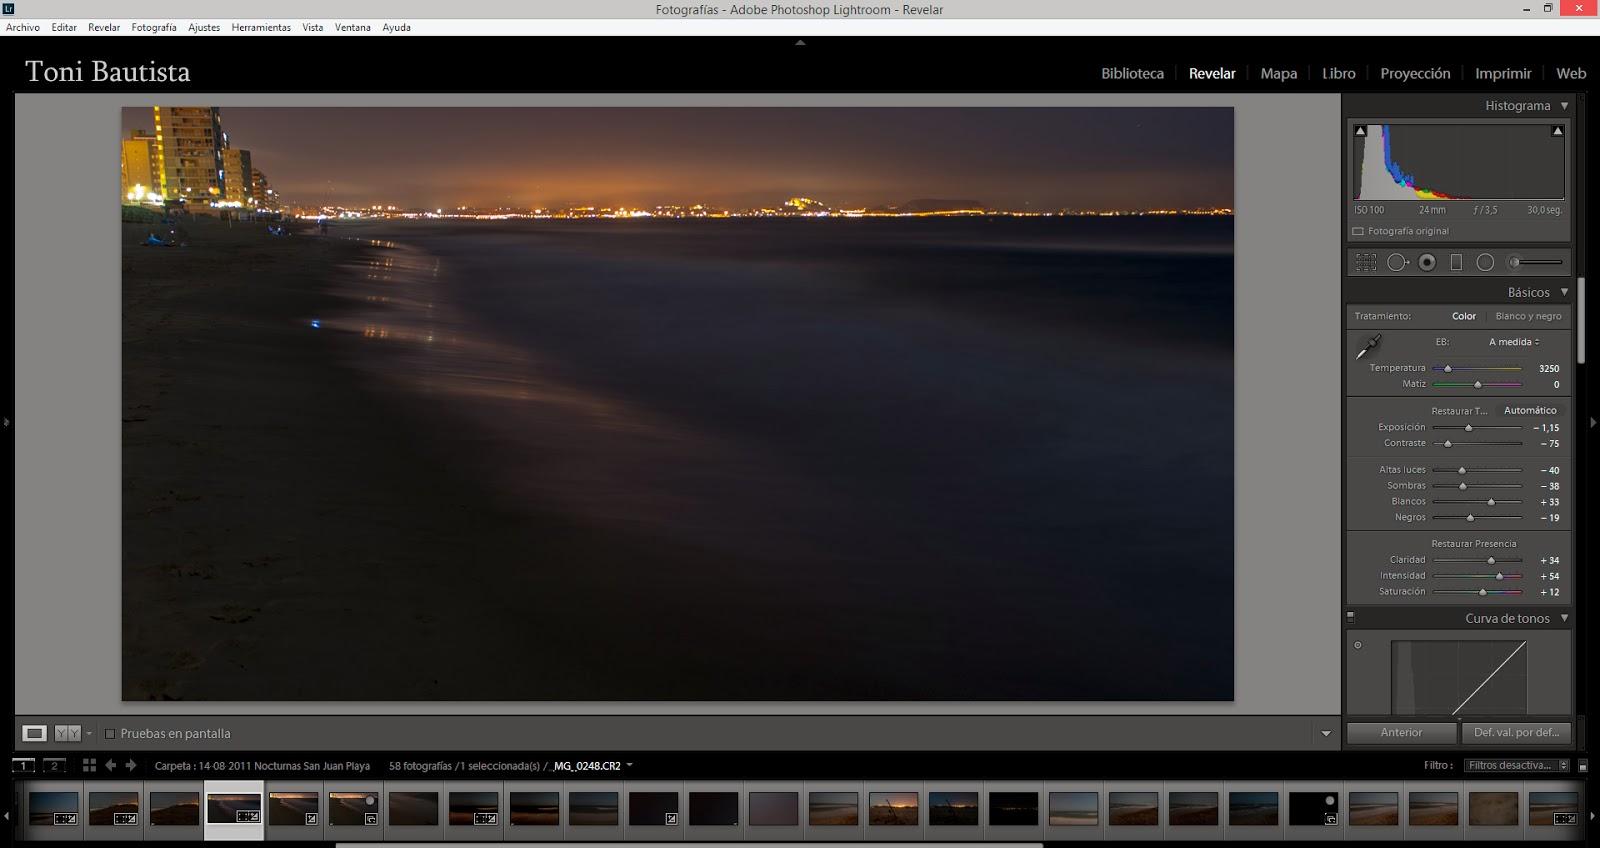Open the EB 'A medida' dropdown
Image resolution: width=1600 pixels, height=848 pixels.
click(1514, 342)
